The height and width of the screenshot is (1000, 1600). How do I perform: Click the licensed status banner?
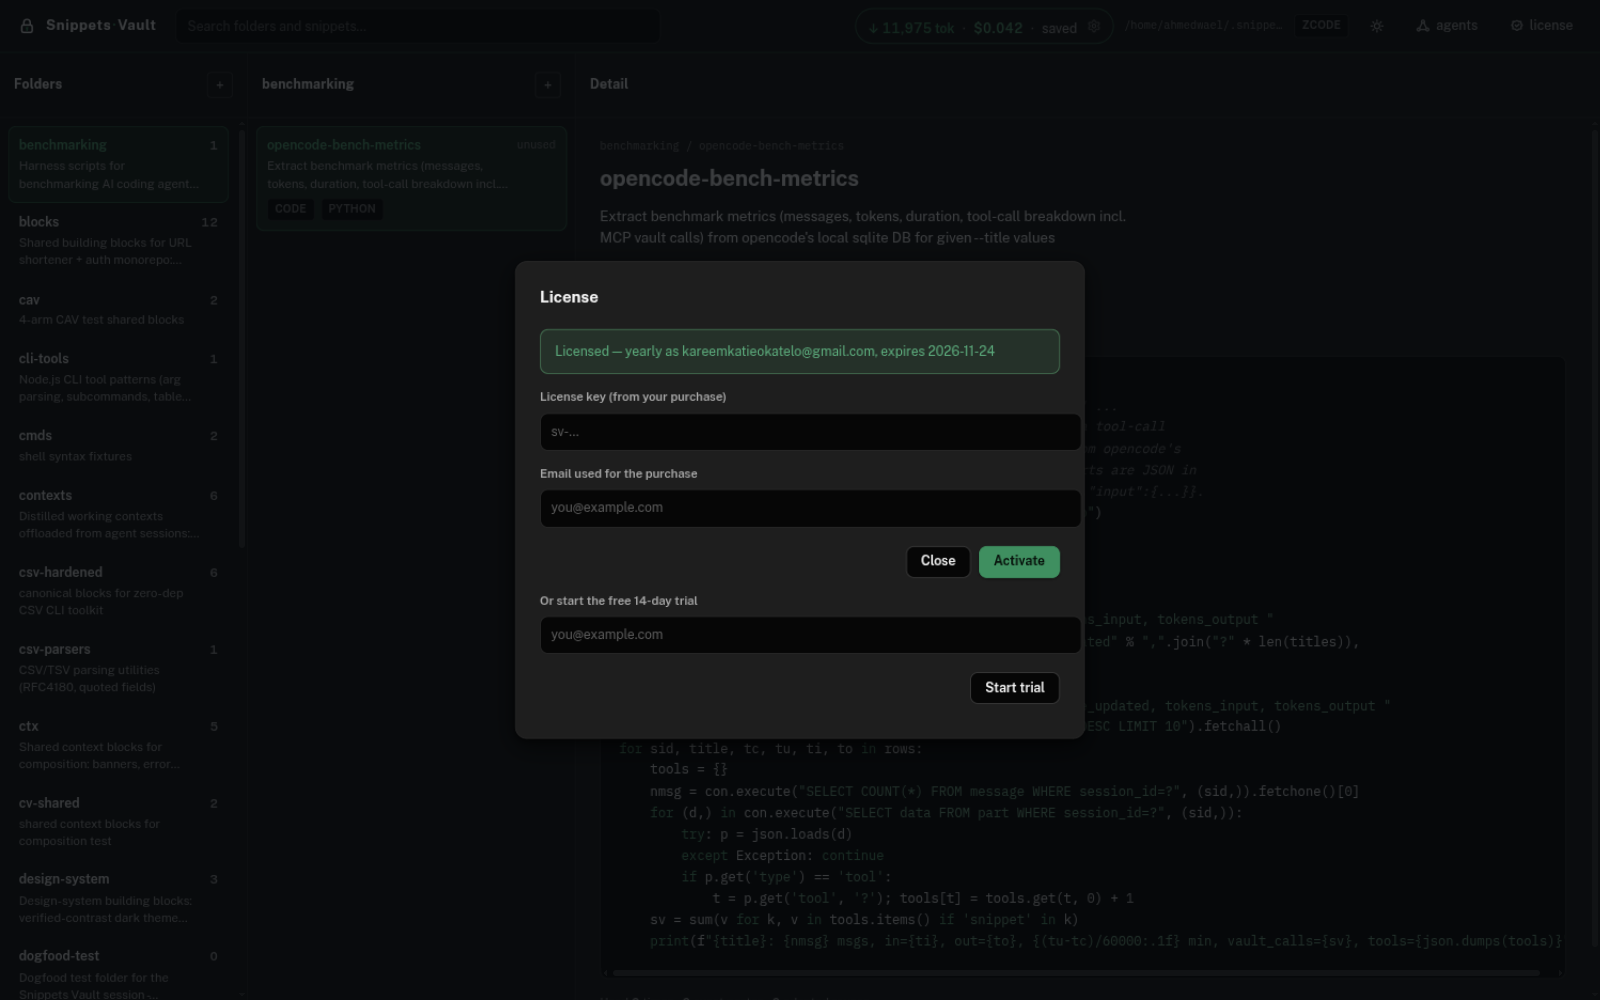[799, 352]
